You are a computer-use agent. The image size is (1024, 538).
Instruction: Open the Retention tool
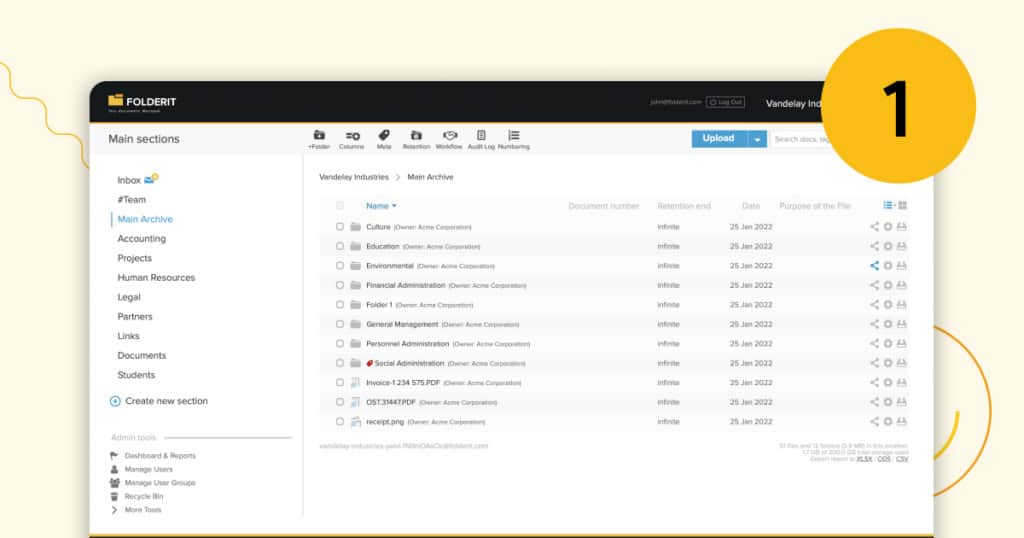pos(416,138)
